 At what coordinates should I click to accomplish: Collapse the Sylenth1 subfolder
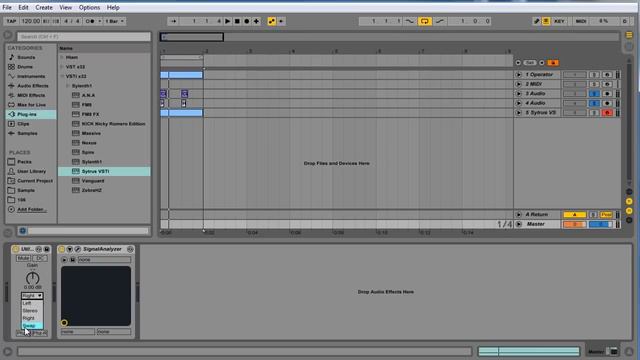(68, 86)
